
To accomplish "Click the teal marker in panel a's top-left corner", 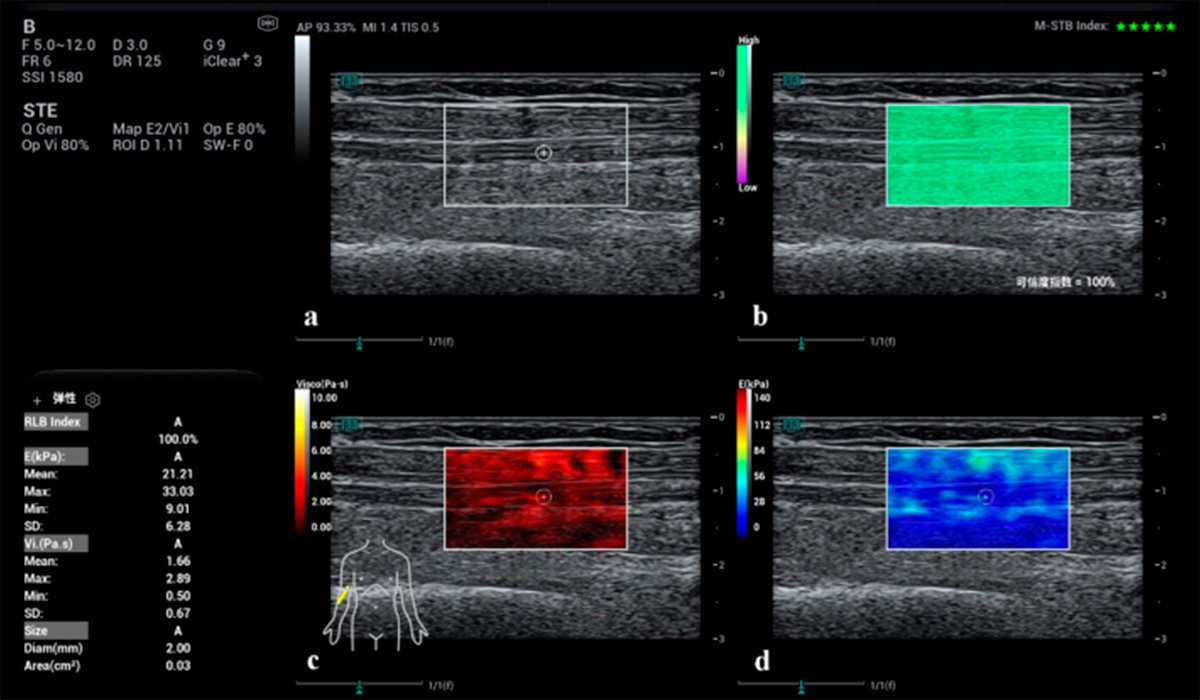I will pos(349,80).
